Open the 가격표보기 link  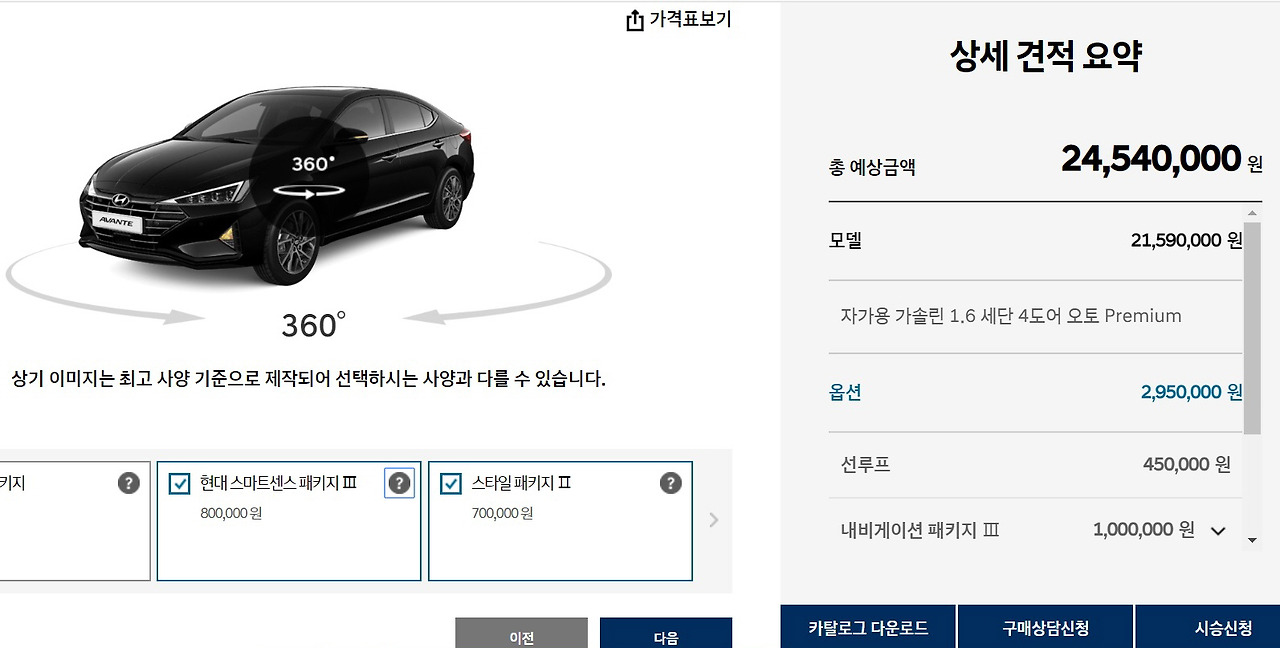(x=690, y=19)
